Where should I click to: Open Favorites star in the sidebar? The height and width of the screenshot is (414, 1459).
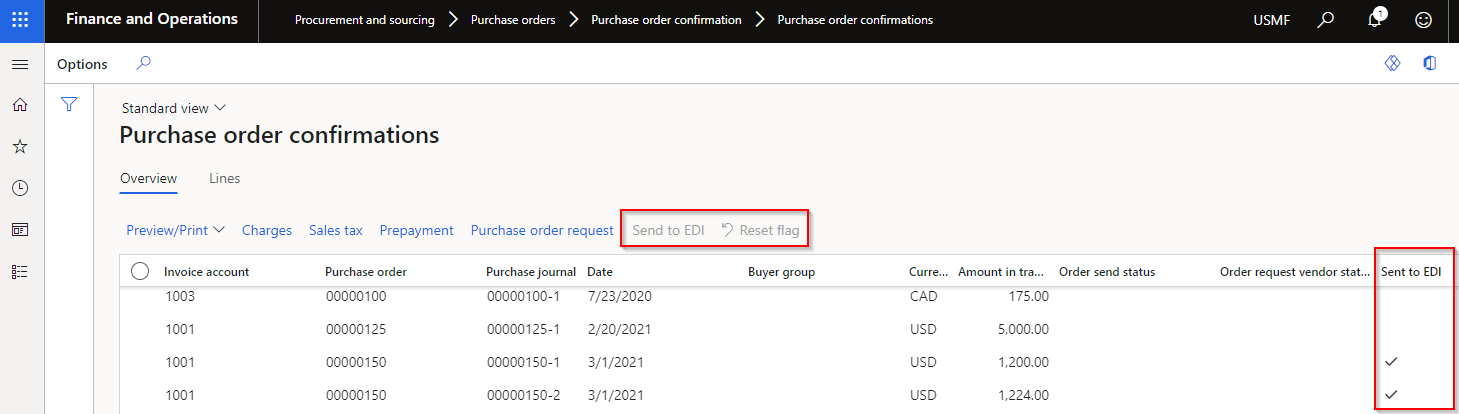pos(20,146)
